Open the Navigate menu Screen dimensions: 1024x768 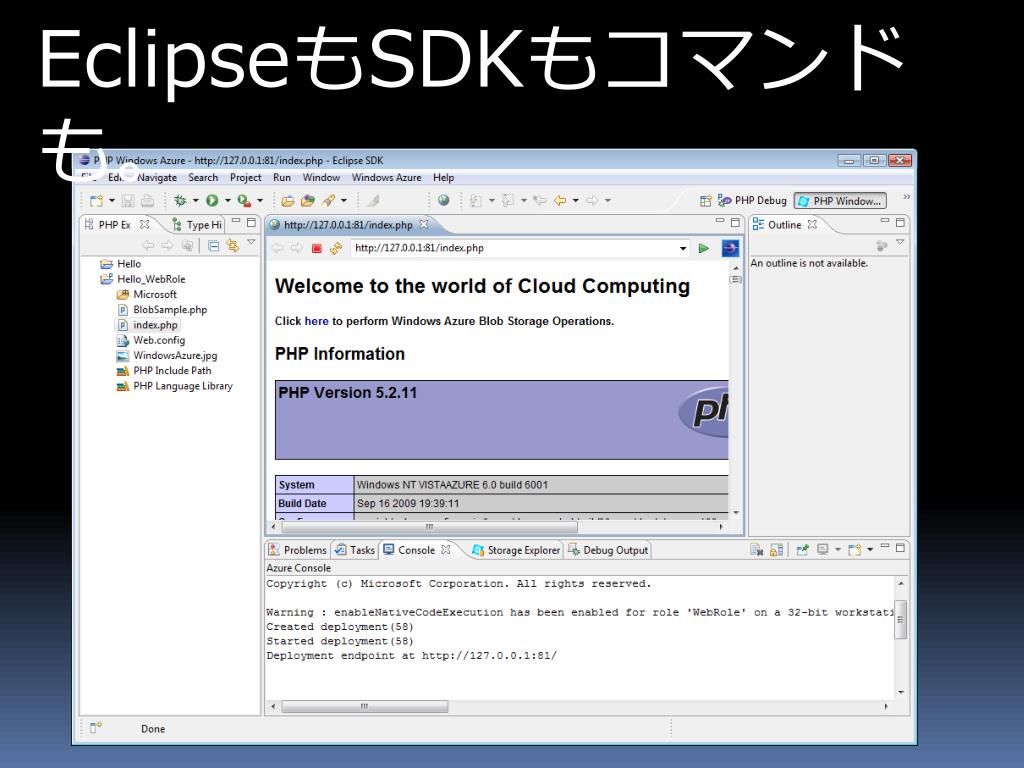pos(157,178)
